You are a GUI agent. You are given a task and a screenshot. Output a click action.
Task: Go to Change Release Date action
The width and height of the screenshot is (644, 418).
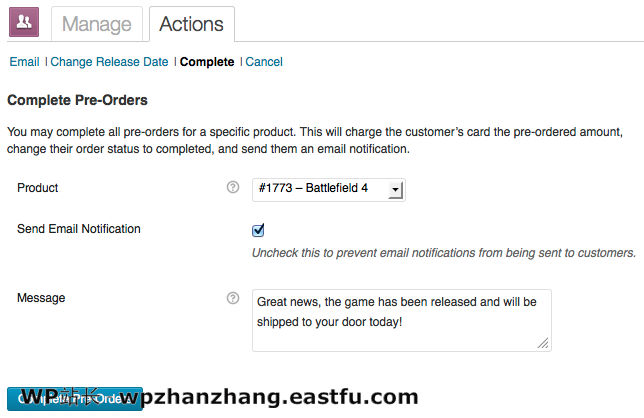110,62
